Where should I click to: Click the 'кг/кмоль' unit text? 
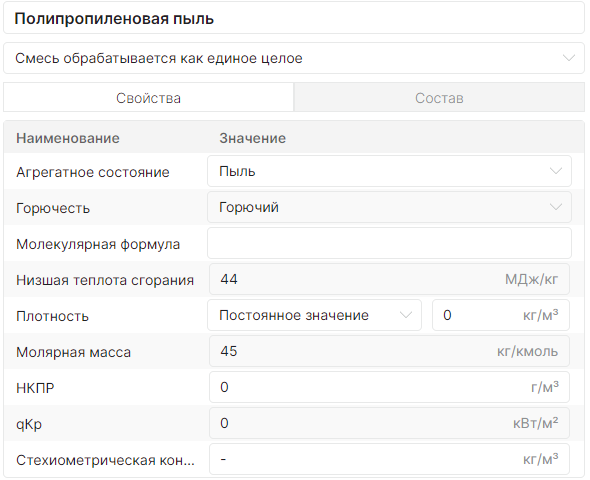[528, 351]
